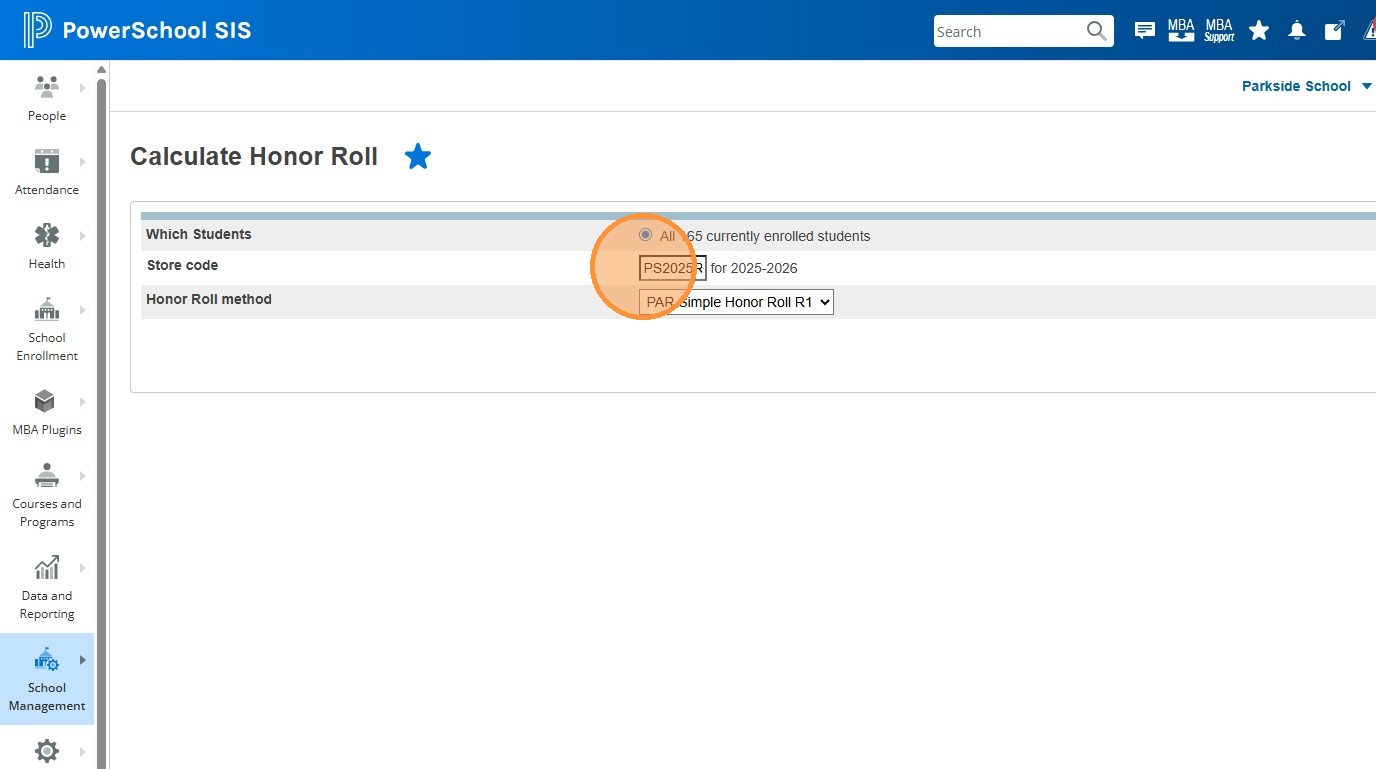Click the search magnifier icon
This screenshot has width=1376, height=769.
coord(1096,31)
